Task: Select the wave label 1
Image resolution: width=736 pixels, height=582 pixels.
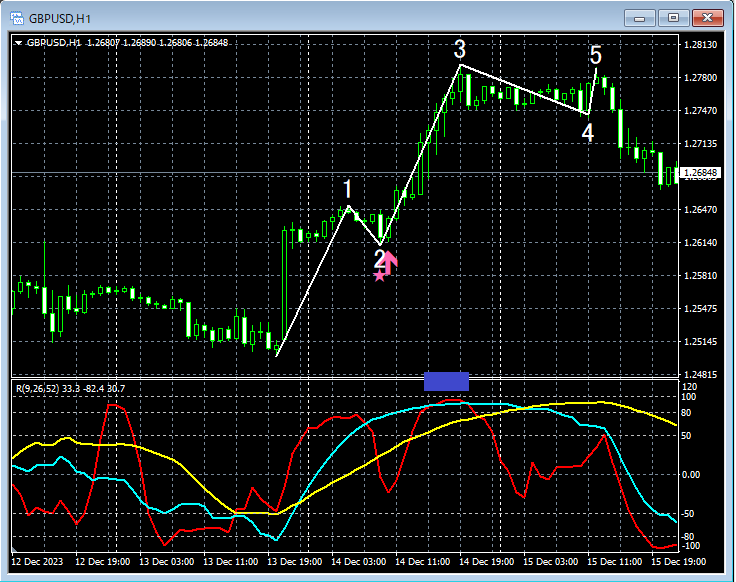Action: coord(347,189)
